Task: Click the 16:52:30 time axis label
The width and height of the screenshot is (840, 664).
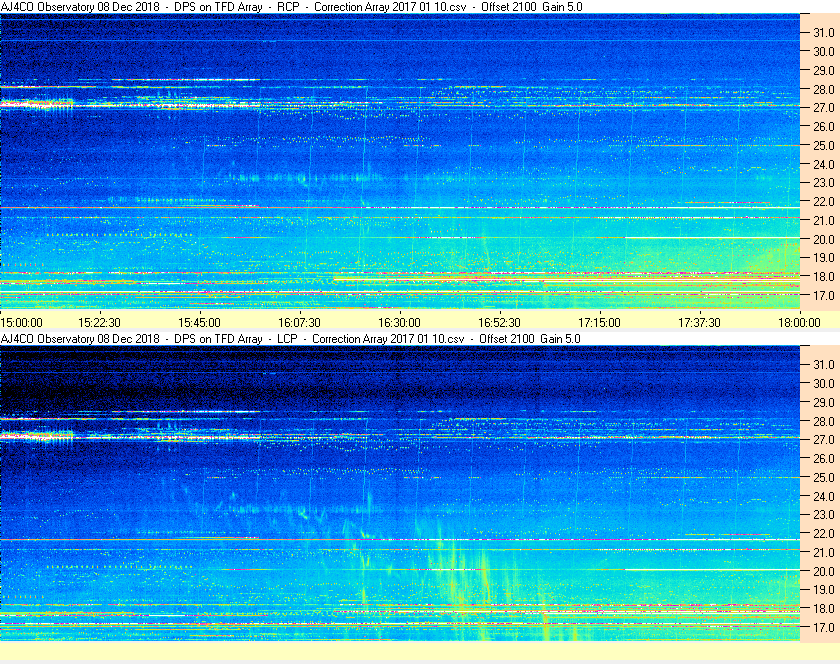Action: [499, 323]
